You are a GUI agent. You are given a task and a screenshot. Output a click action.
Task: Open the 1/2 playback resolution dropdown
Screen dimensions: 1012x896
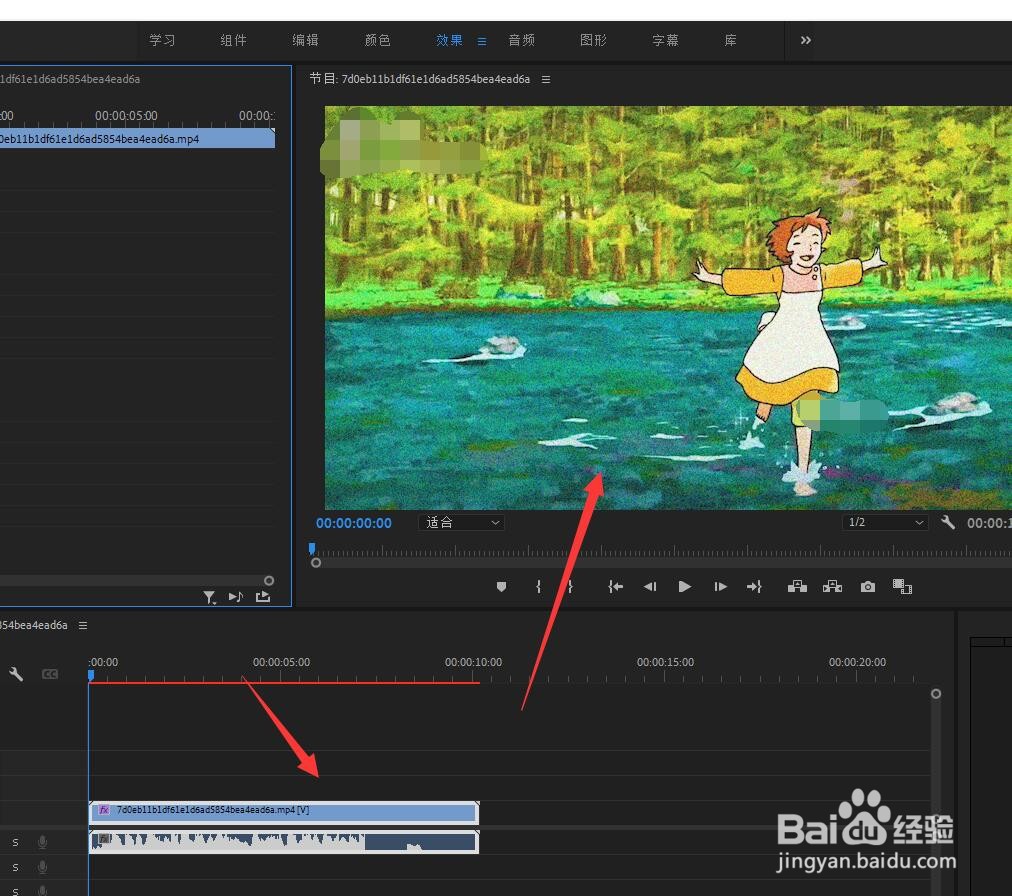point(885,522)
